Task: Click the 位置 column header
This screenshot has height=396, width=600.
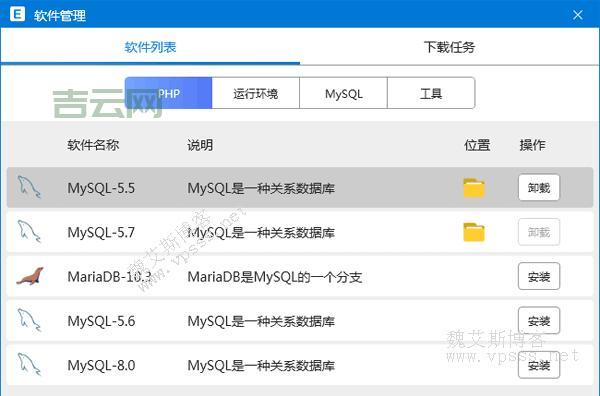Action: [x=477, y=145]
